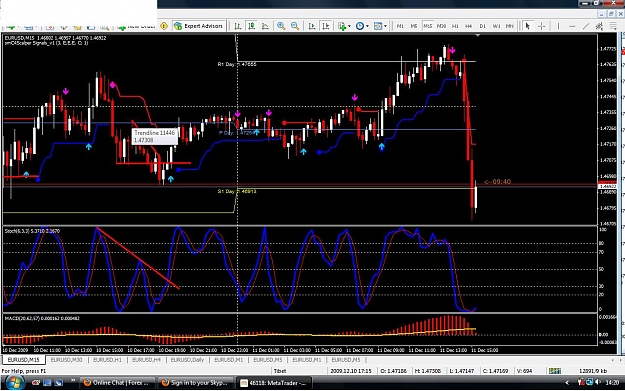Toggle the M15 timeframe button
Screen dimensions: 625x391
tap(428, 26)
